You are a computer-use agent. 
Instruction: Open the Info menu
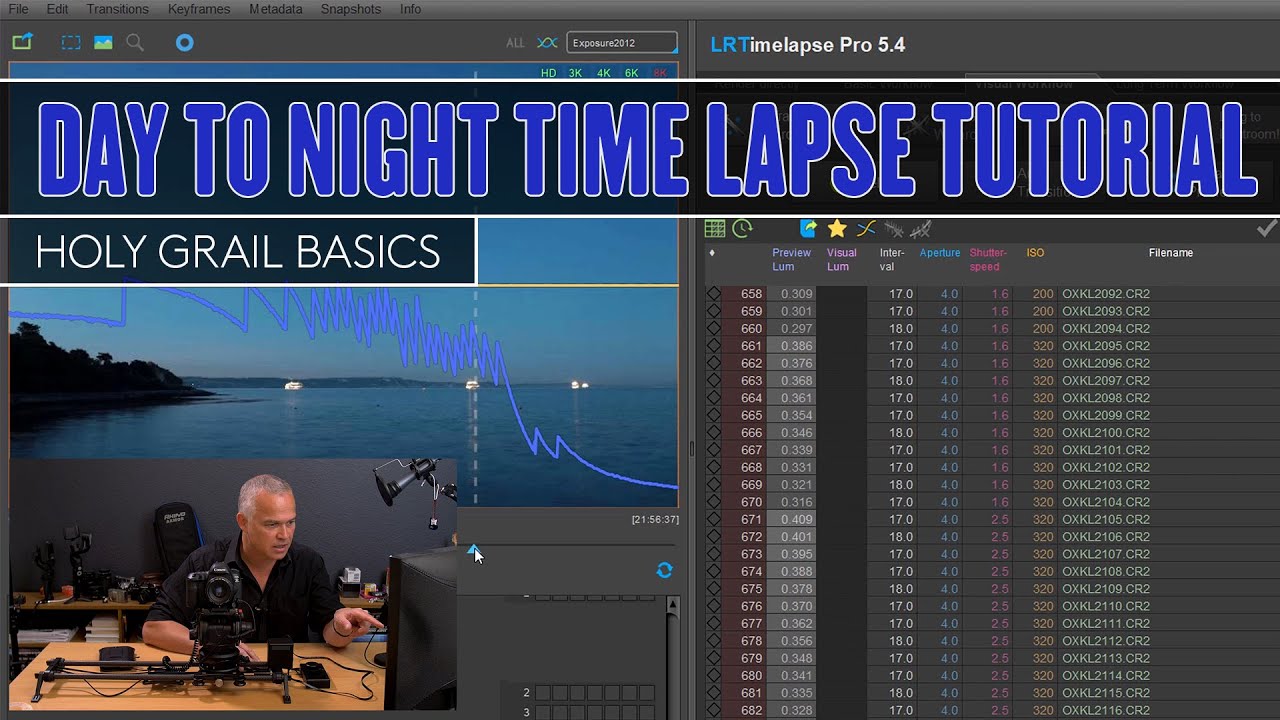pyautogui.click(x=410, y=9)
